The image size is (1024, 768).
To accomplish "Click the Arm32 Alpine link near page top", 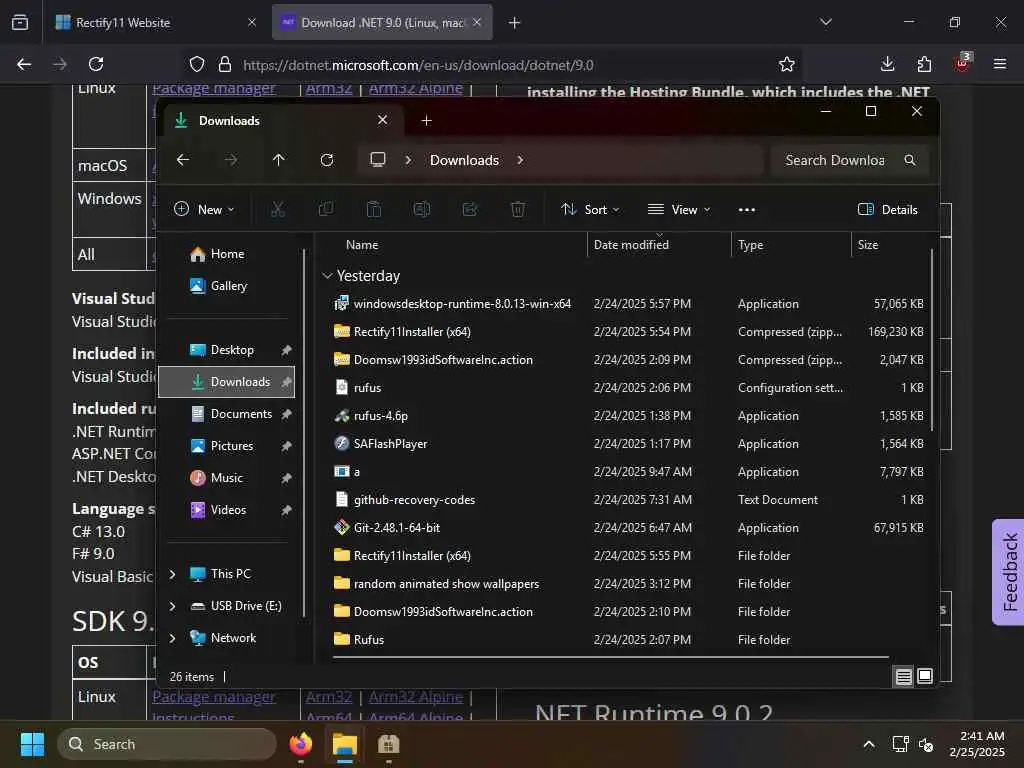I will tap(416, 88).
